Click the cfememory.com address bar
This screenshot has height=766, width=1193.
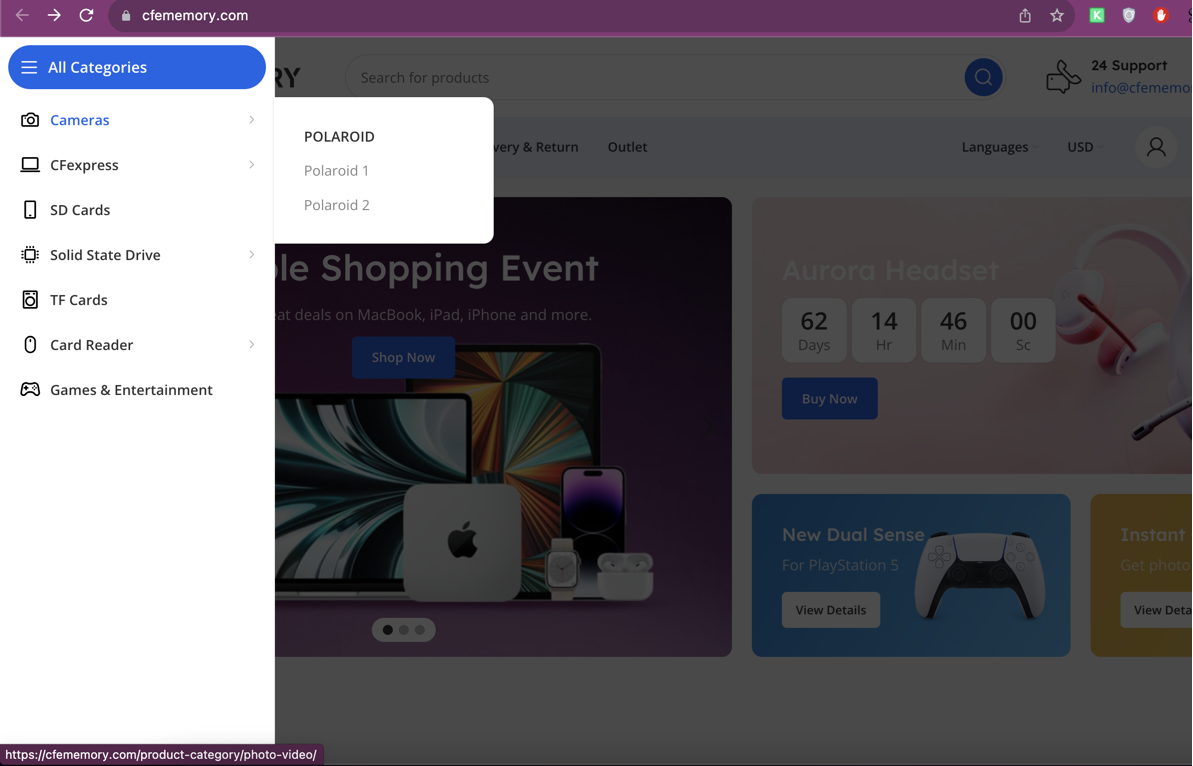coord(195,15)
